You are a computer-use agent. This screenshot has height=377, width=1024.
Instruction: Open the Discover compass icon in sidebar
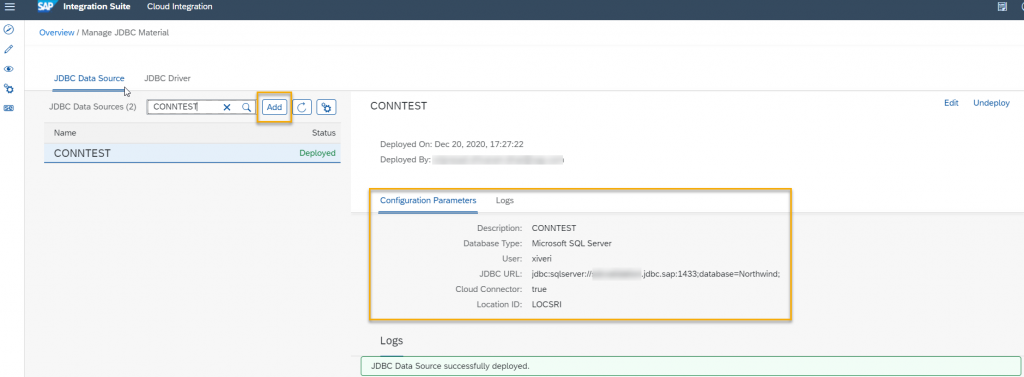(x=9, y=29)
